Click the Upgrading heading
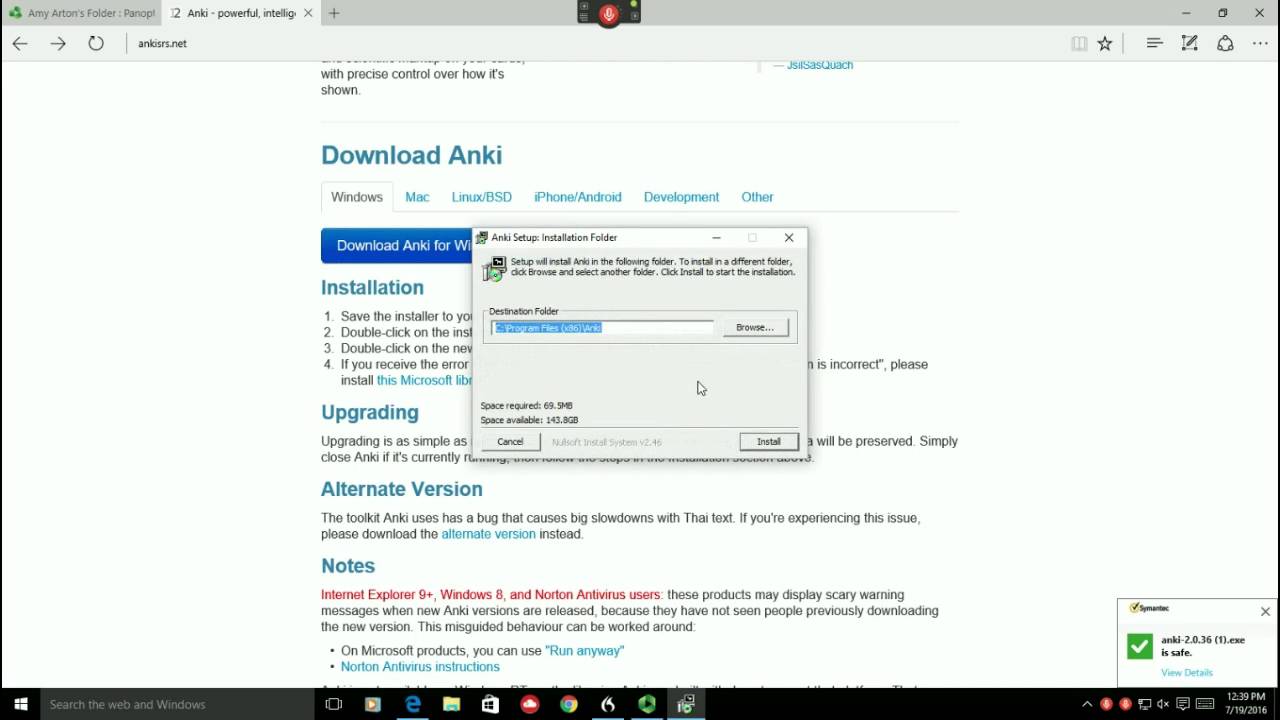 pyautogui.click(x=369, y=412)
